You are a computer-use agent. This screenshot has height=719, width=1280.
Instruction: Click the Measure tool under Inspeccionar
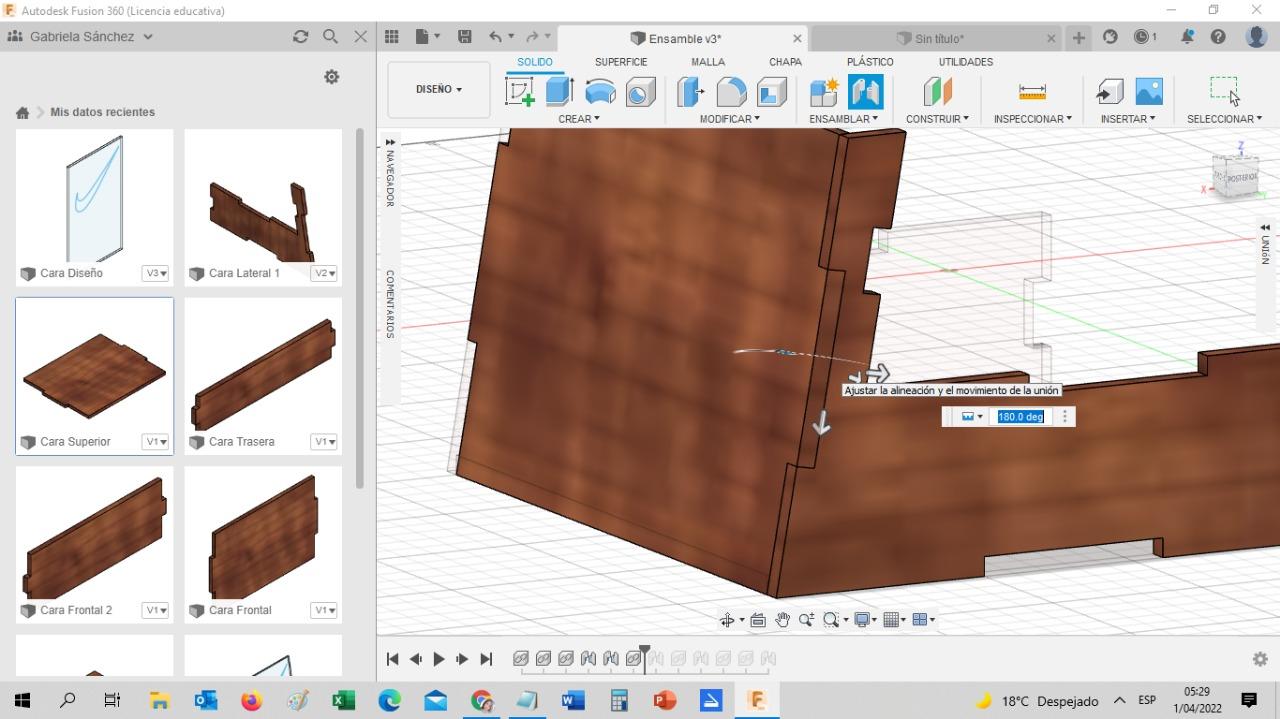(1032, 92)
